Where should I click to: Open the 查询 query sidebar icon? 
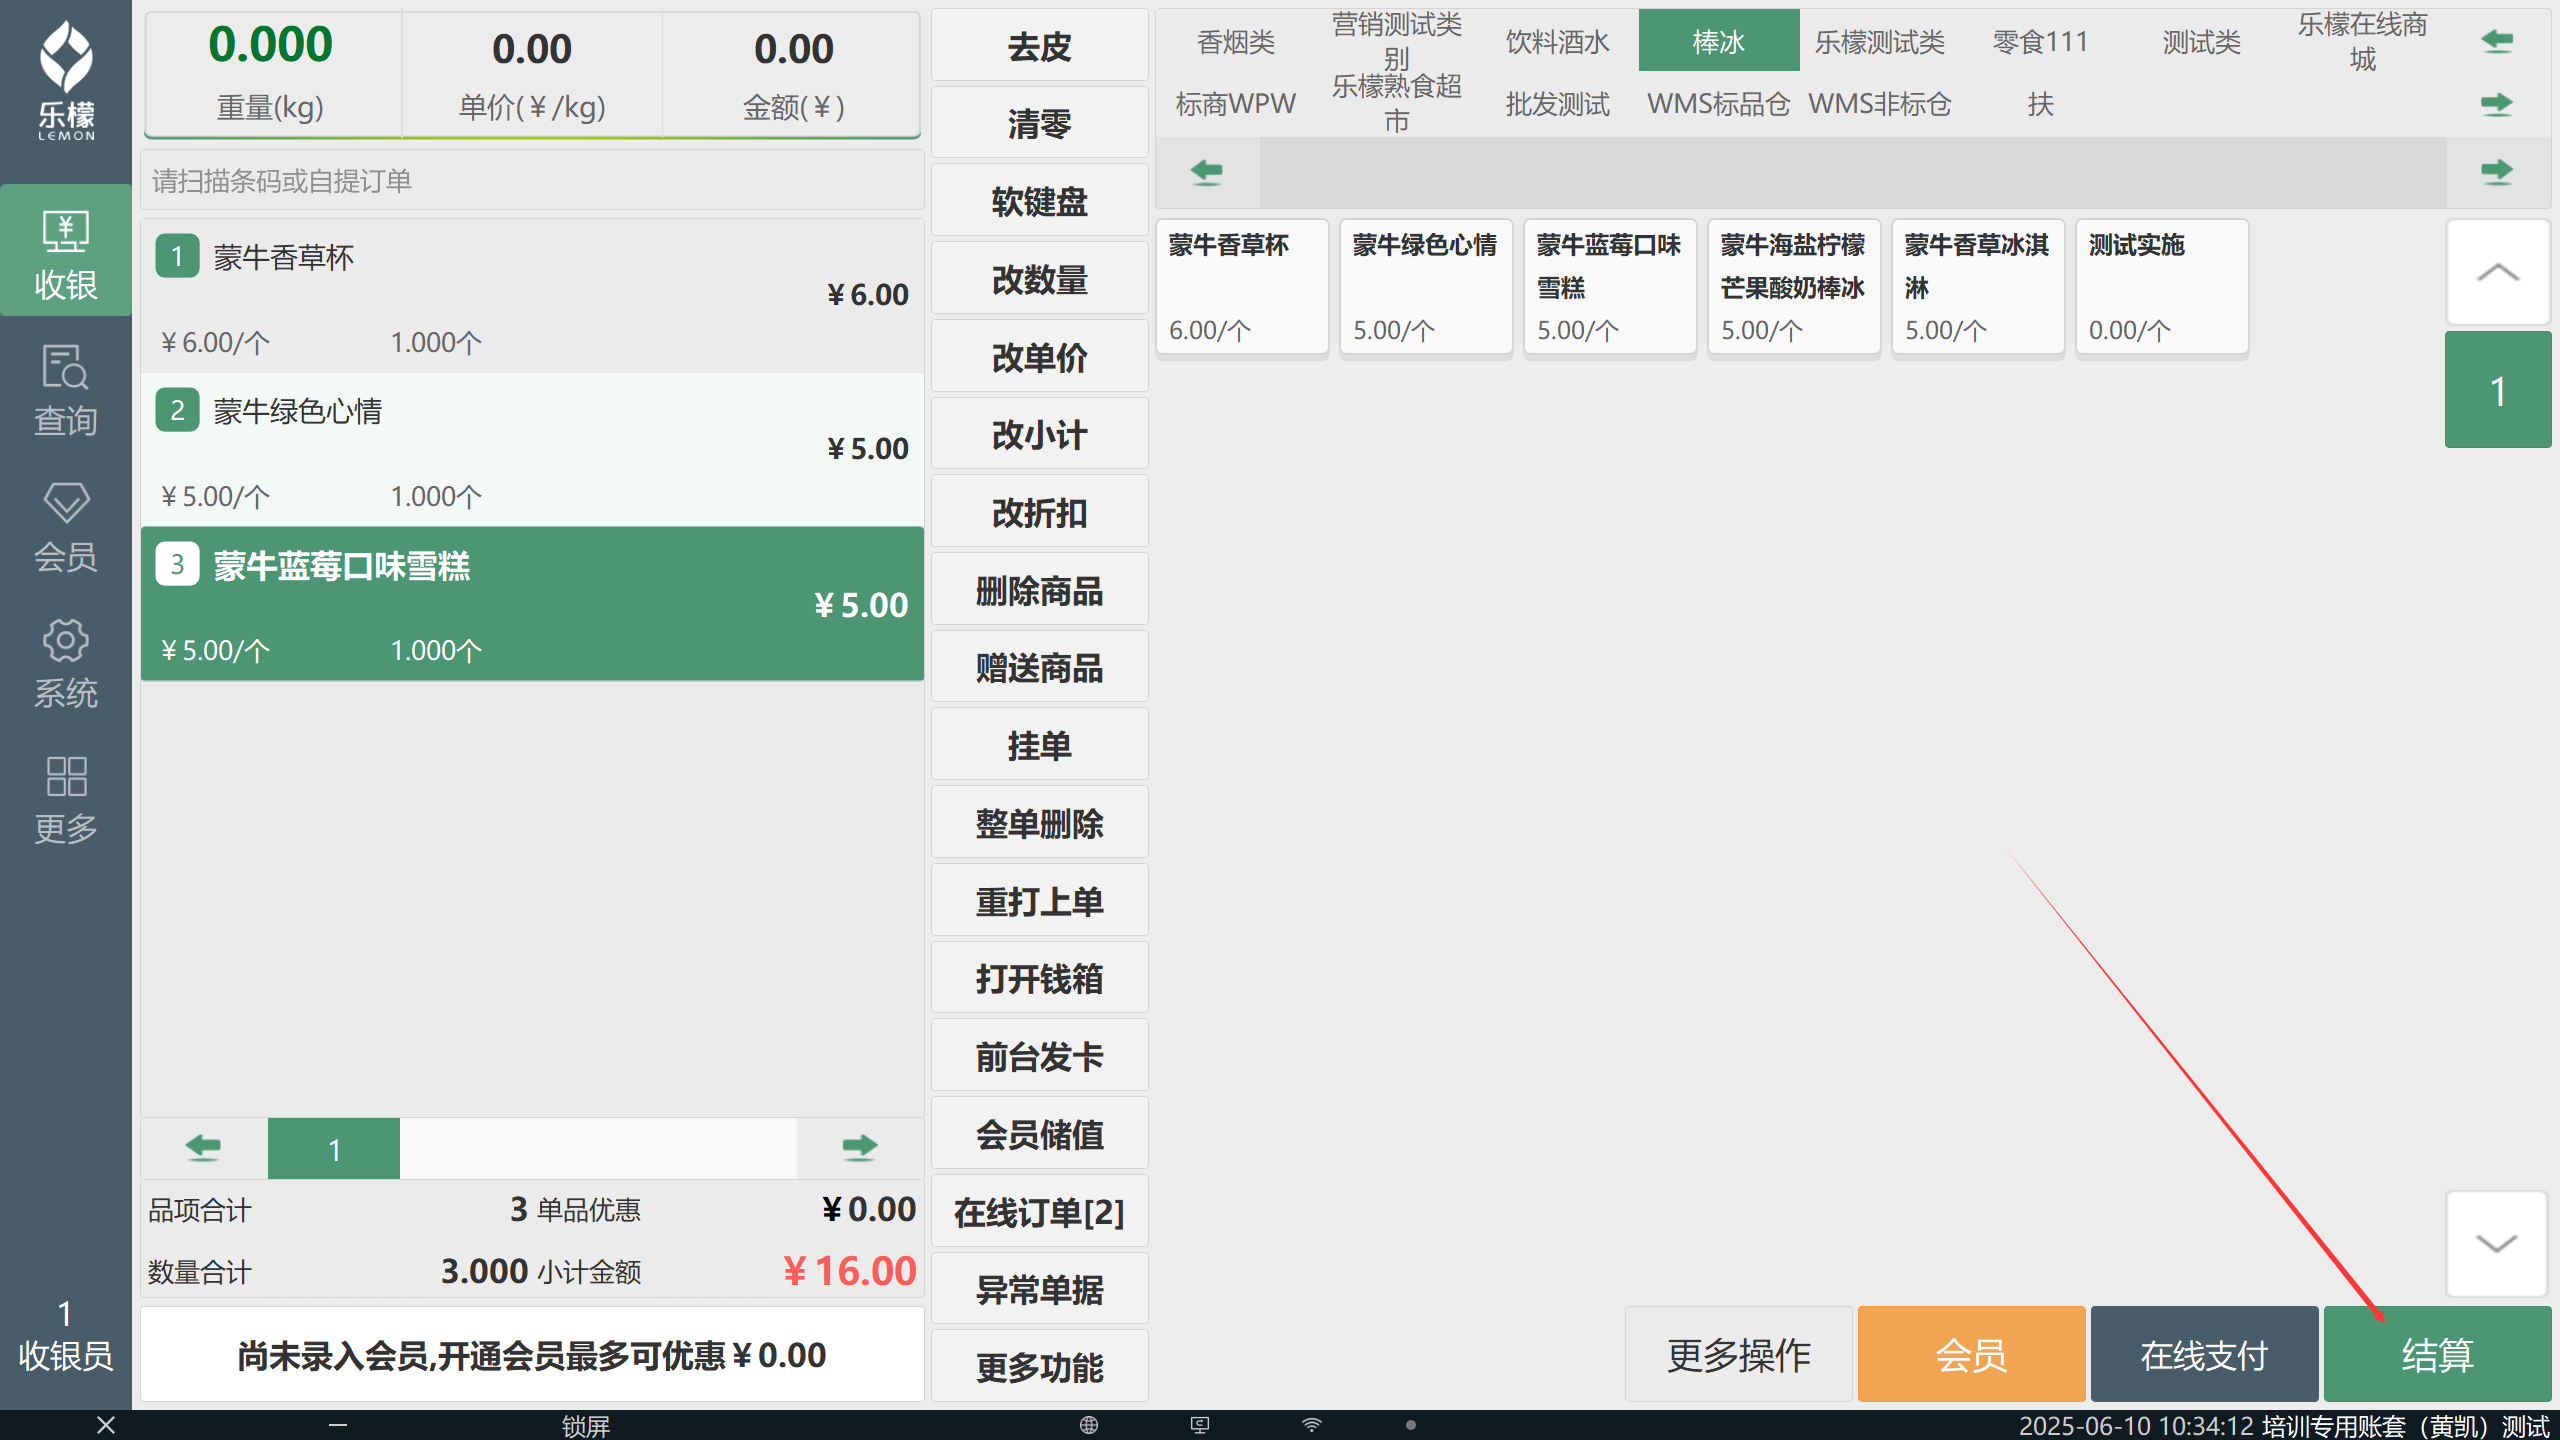point(66,389)
